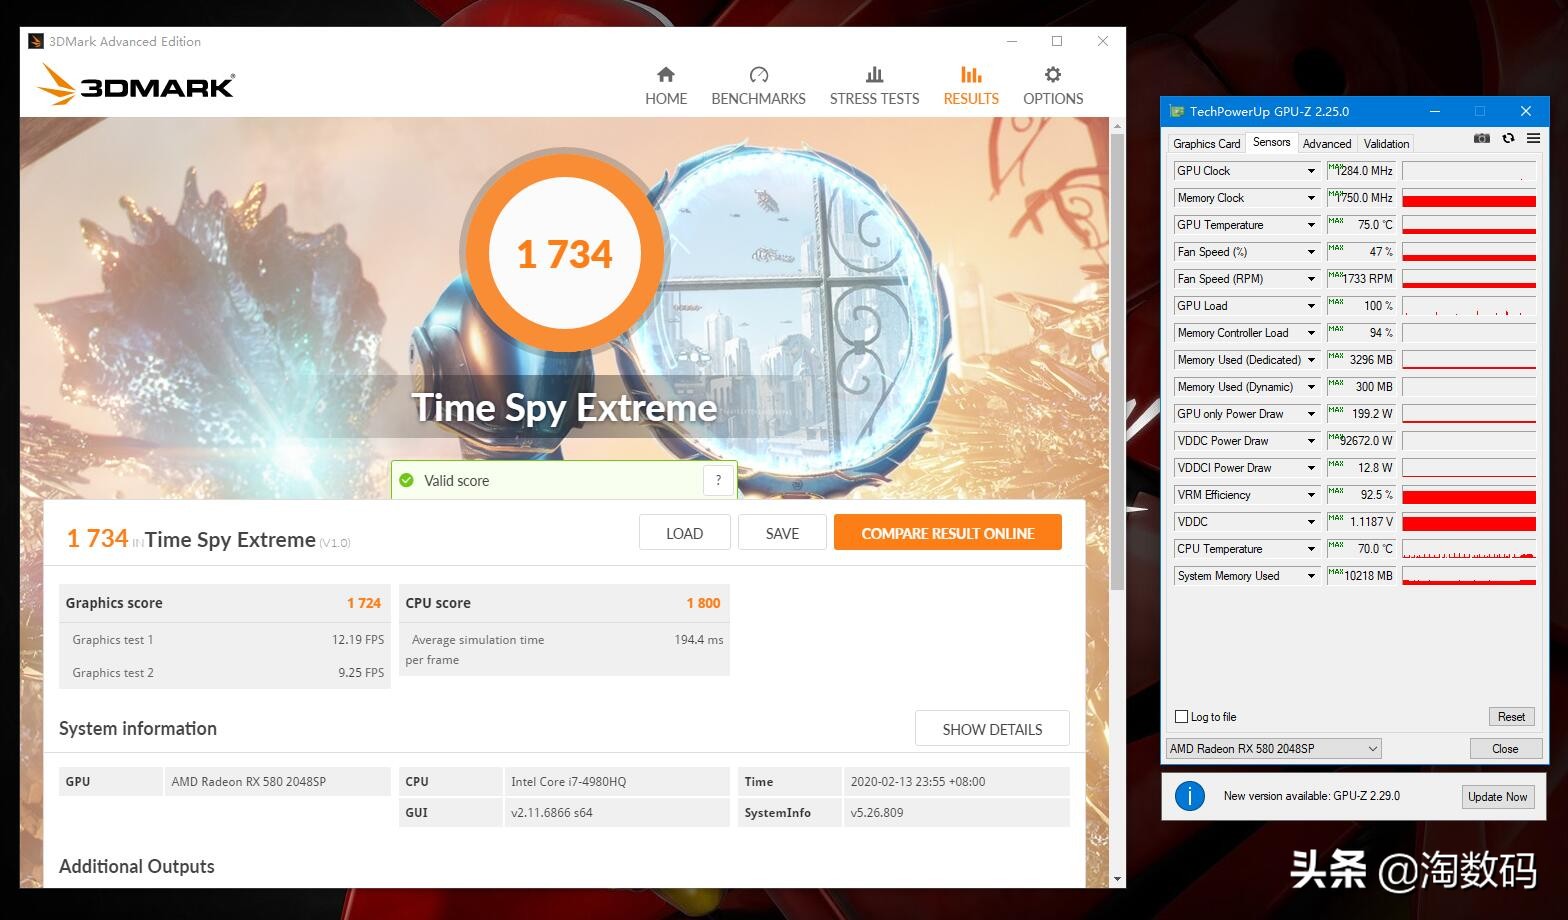The height and width of the screenshot is (920, 1568).
Task: Select the Sensors tab in GPU-Z
Action: (1272, 143)
